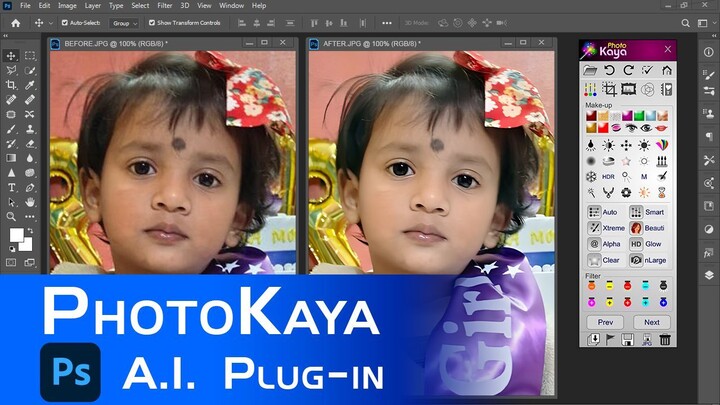Click the hourglass icon in PhotoKaya

[662, 193]
